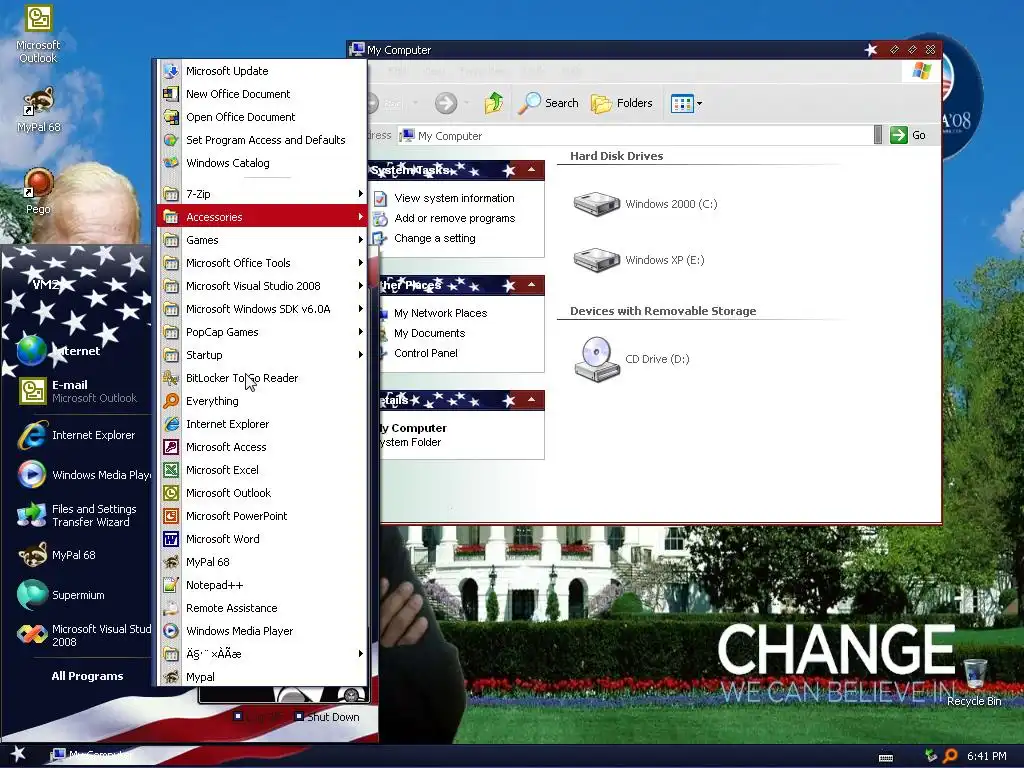Image resolution: width=1024 pixels, height=768 pixels.
Task: Start Microsoft Excel
Action: point(261,470)
